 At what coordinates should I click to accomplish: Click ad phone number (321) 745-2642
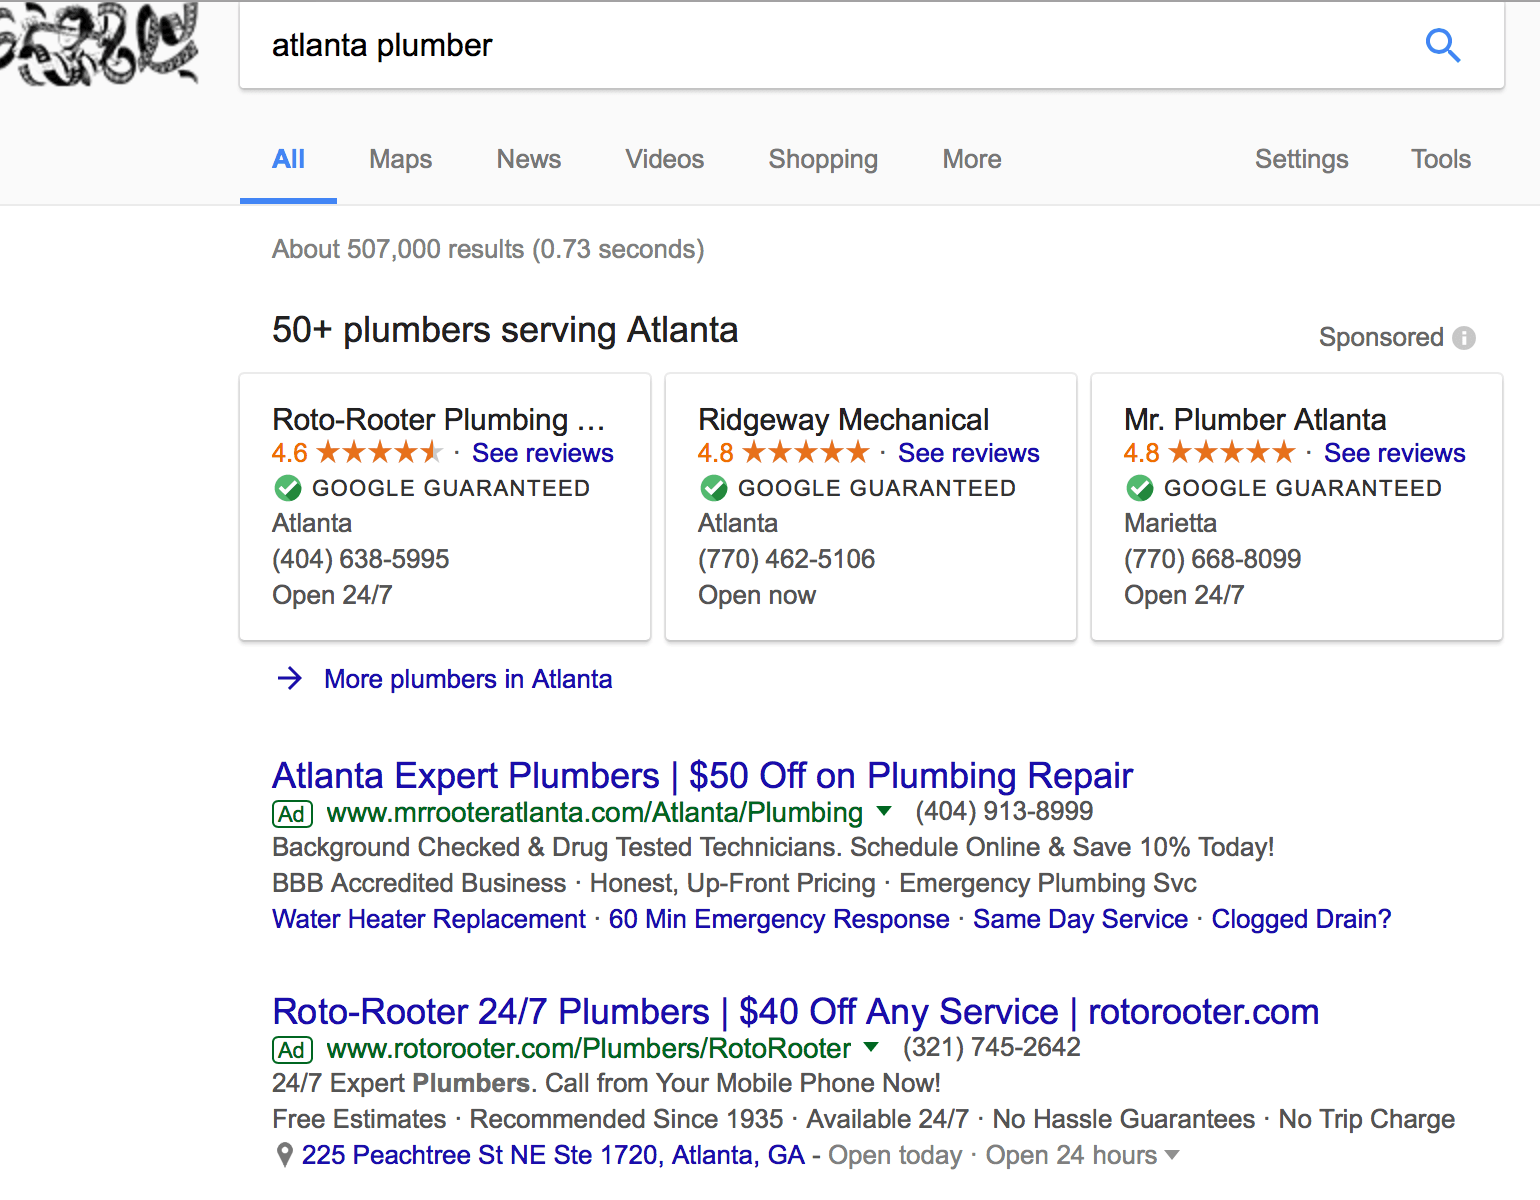coord(991,1047)
